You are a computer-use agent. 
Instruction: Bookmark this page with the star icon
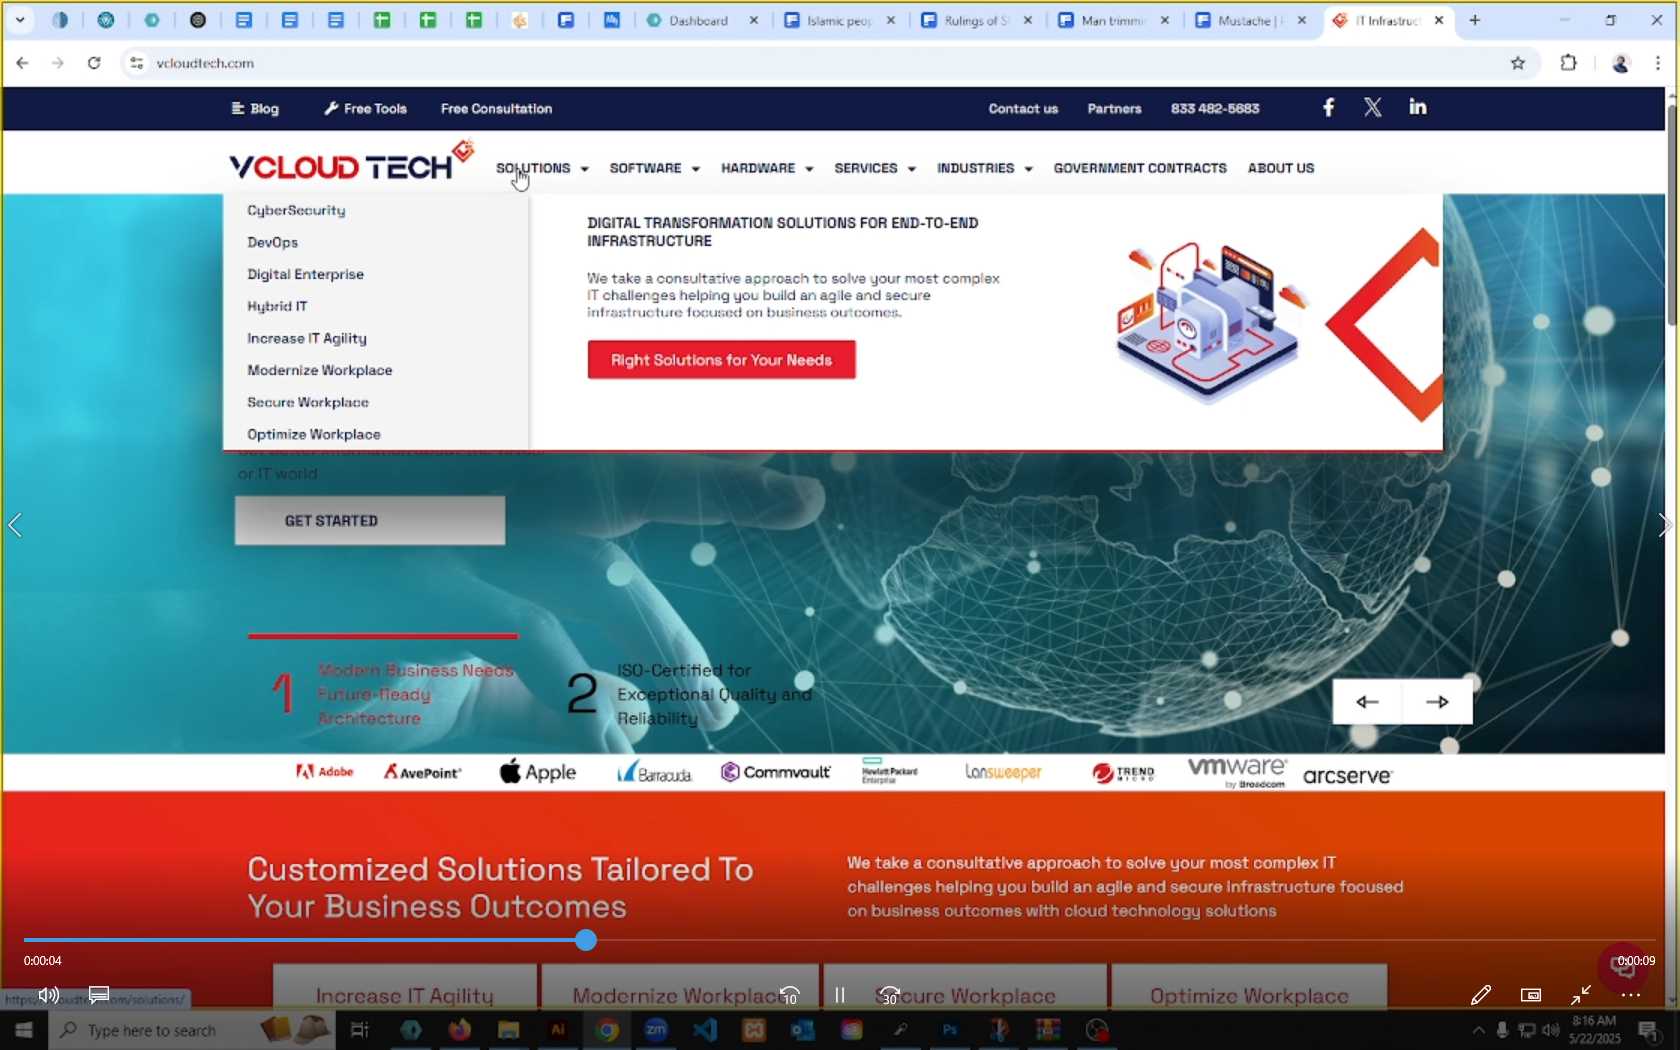click(x=1518, y=63)
